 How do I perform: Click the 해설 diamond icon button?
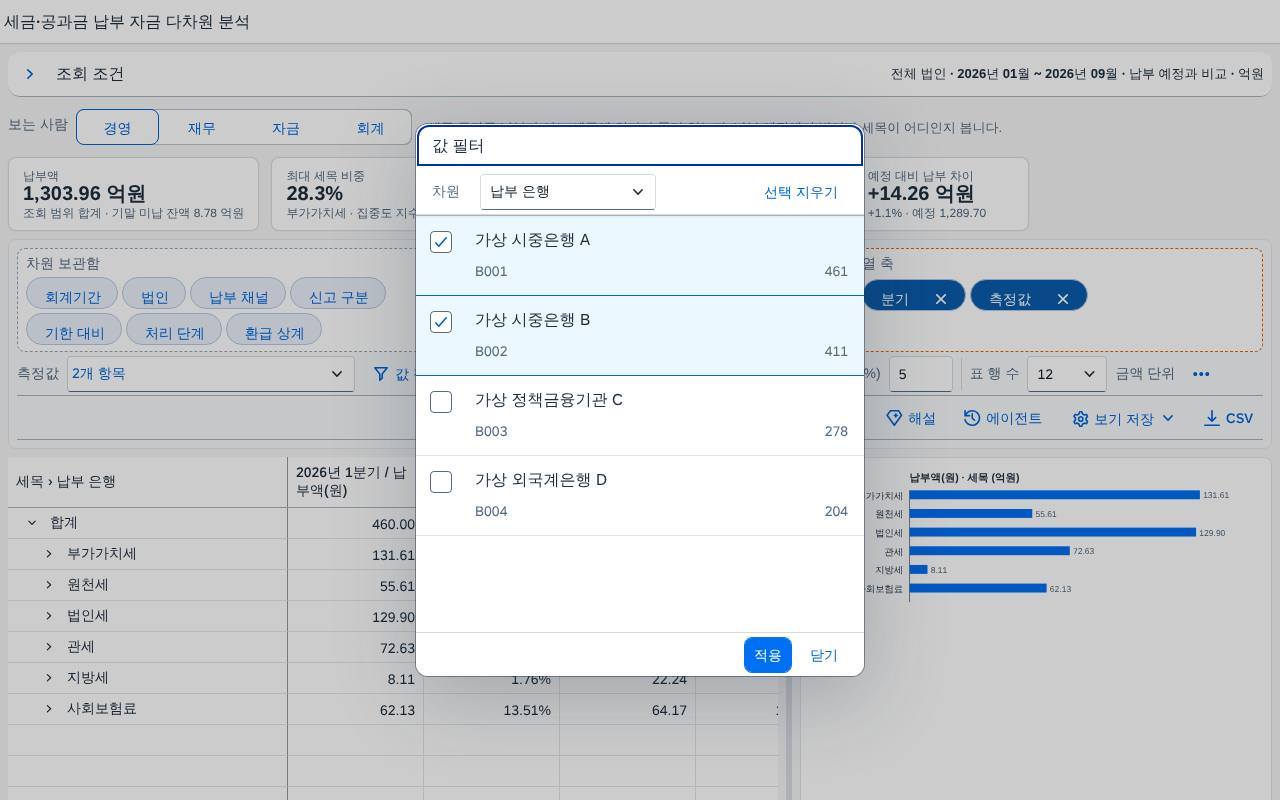pos(911,418)
